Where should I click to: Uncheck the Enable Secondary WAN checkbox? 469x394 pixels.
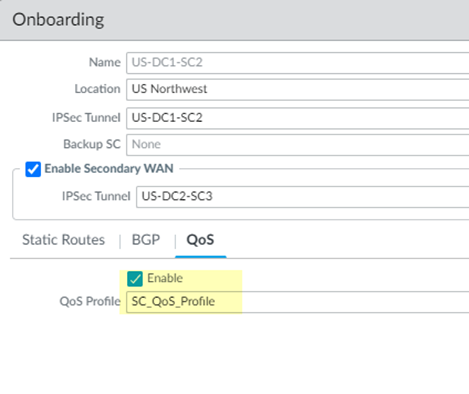33,169
